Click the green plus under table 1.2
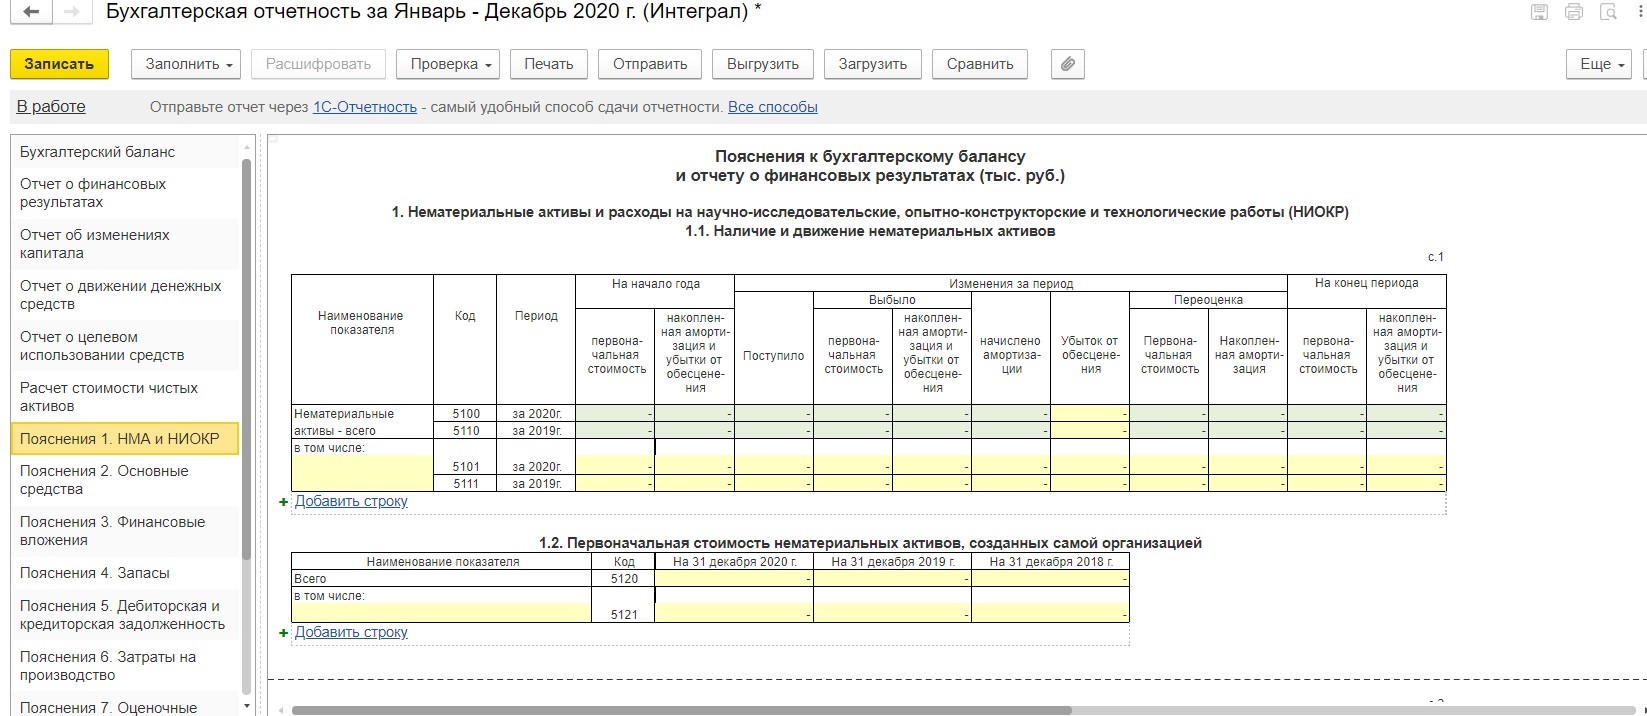Viewport: 1647px width, 716px height. tap(284, 633)
